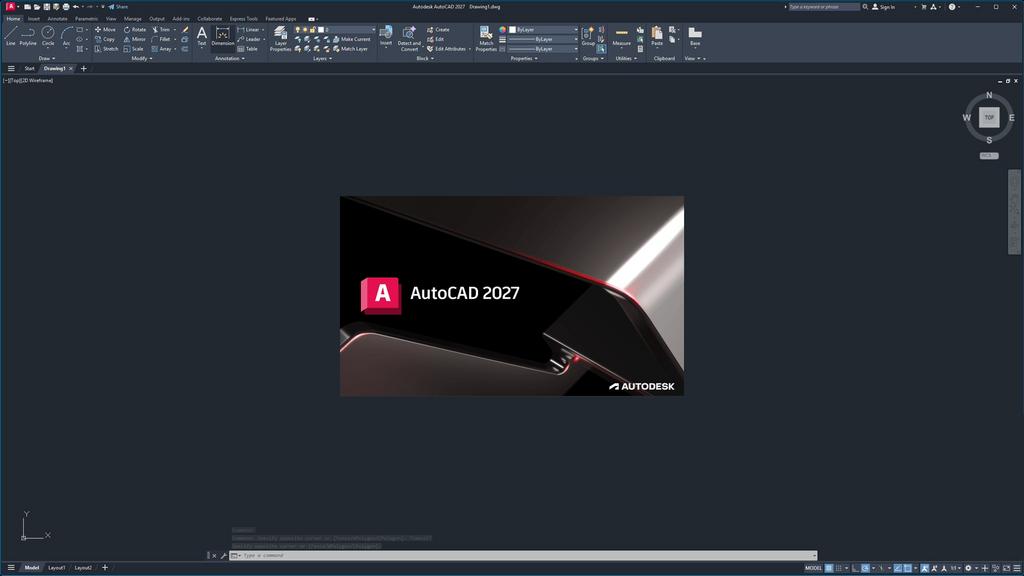Activate the Move command
The width and height of the screenshot is (1024, 576).
coord(102,30)
